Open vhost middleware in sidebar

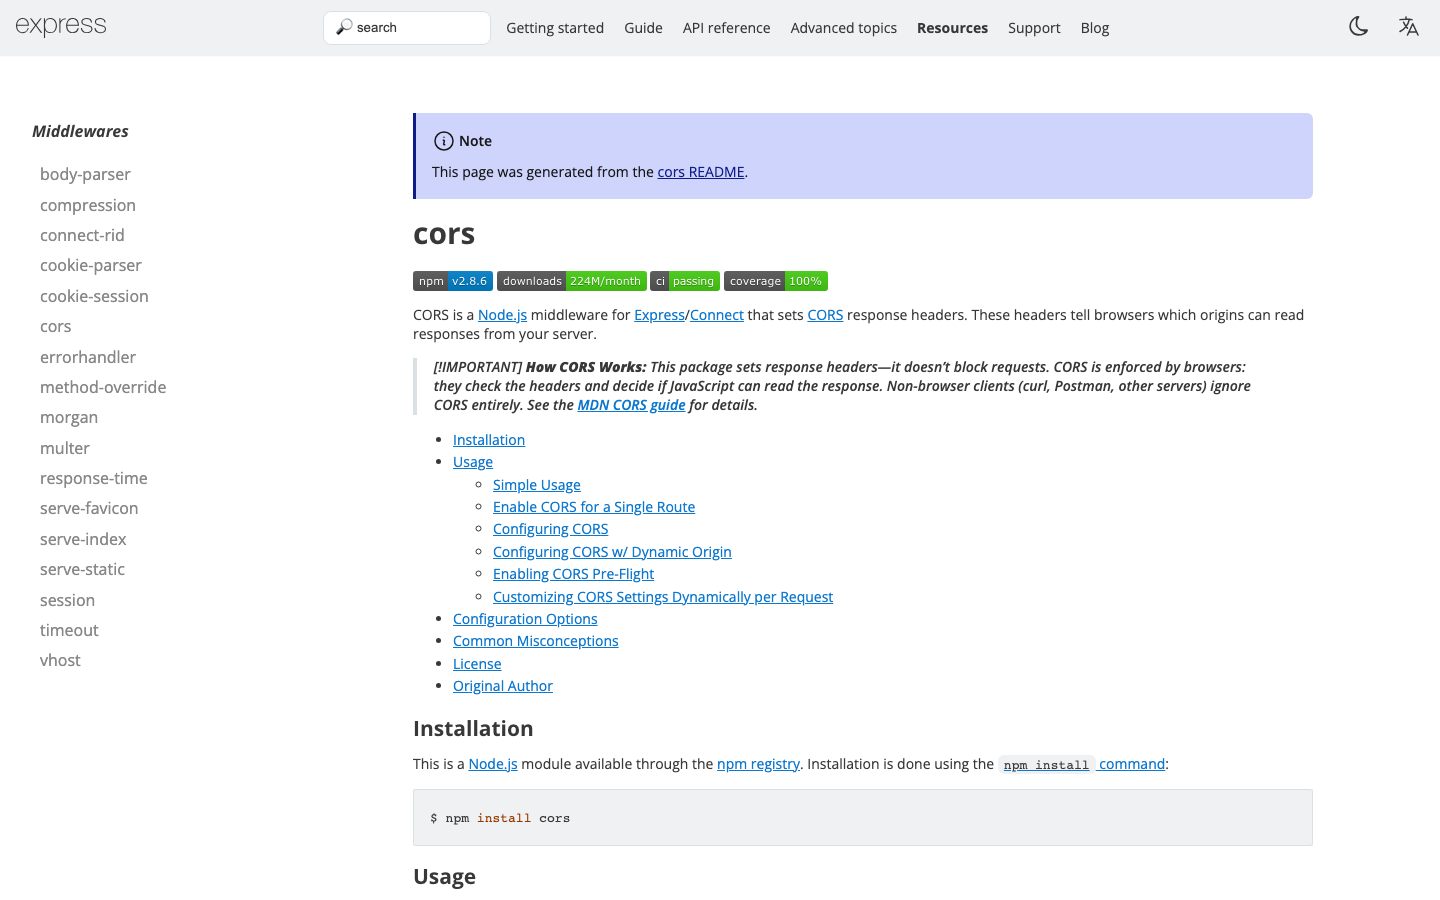pos(60,660)
